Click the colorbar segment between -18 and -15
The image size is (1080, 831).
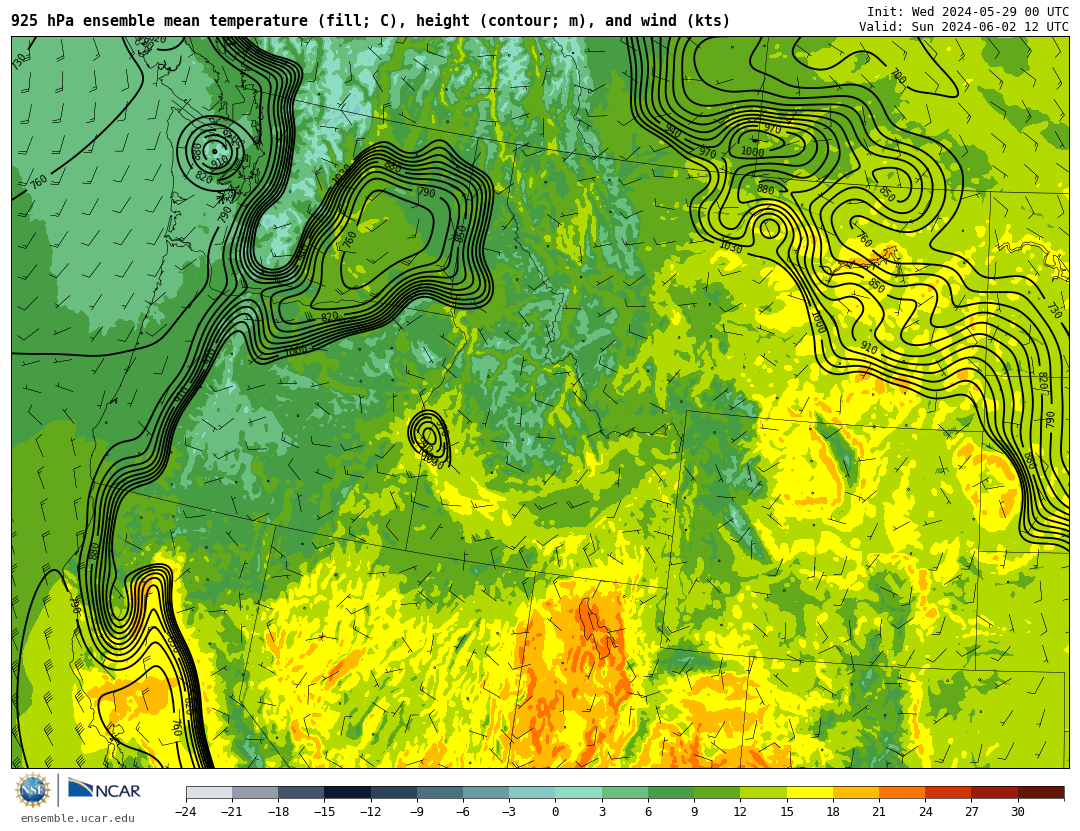pos(302,792)
